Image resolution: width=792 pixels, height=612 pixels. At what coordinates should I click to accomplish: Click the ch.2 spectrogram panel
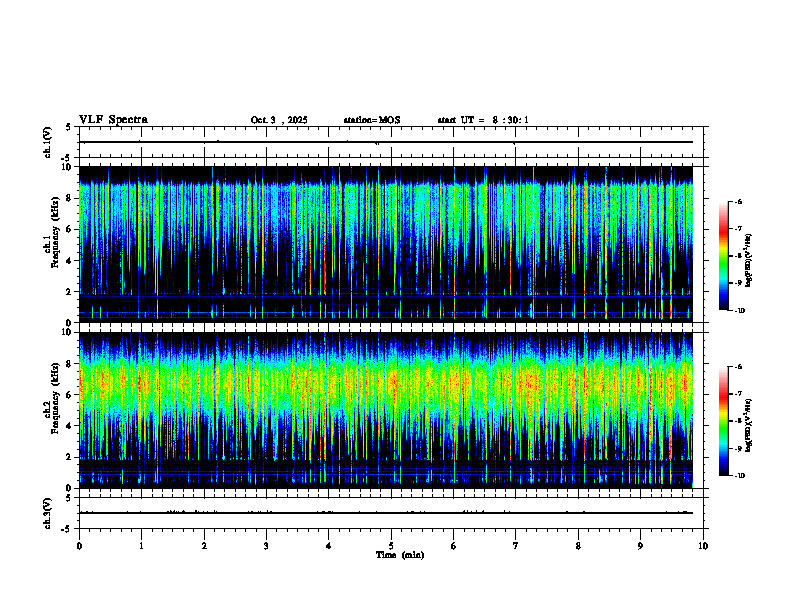[x=386, y=410]
